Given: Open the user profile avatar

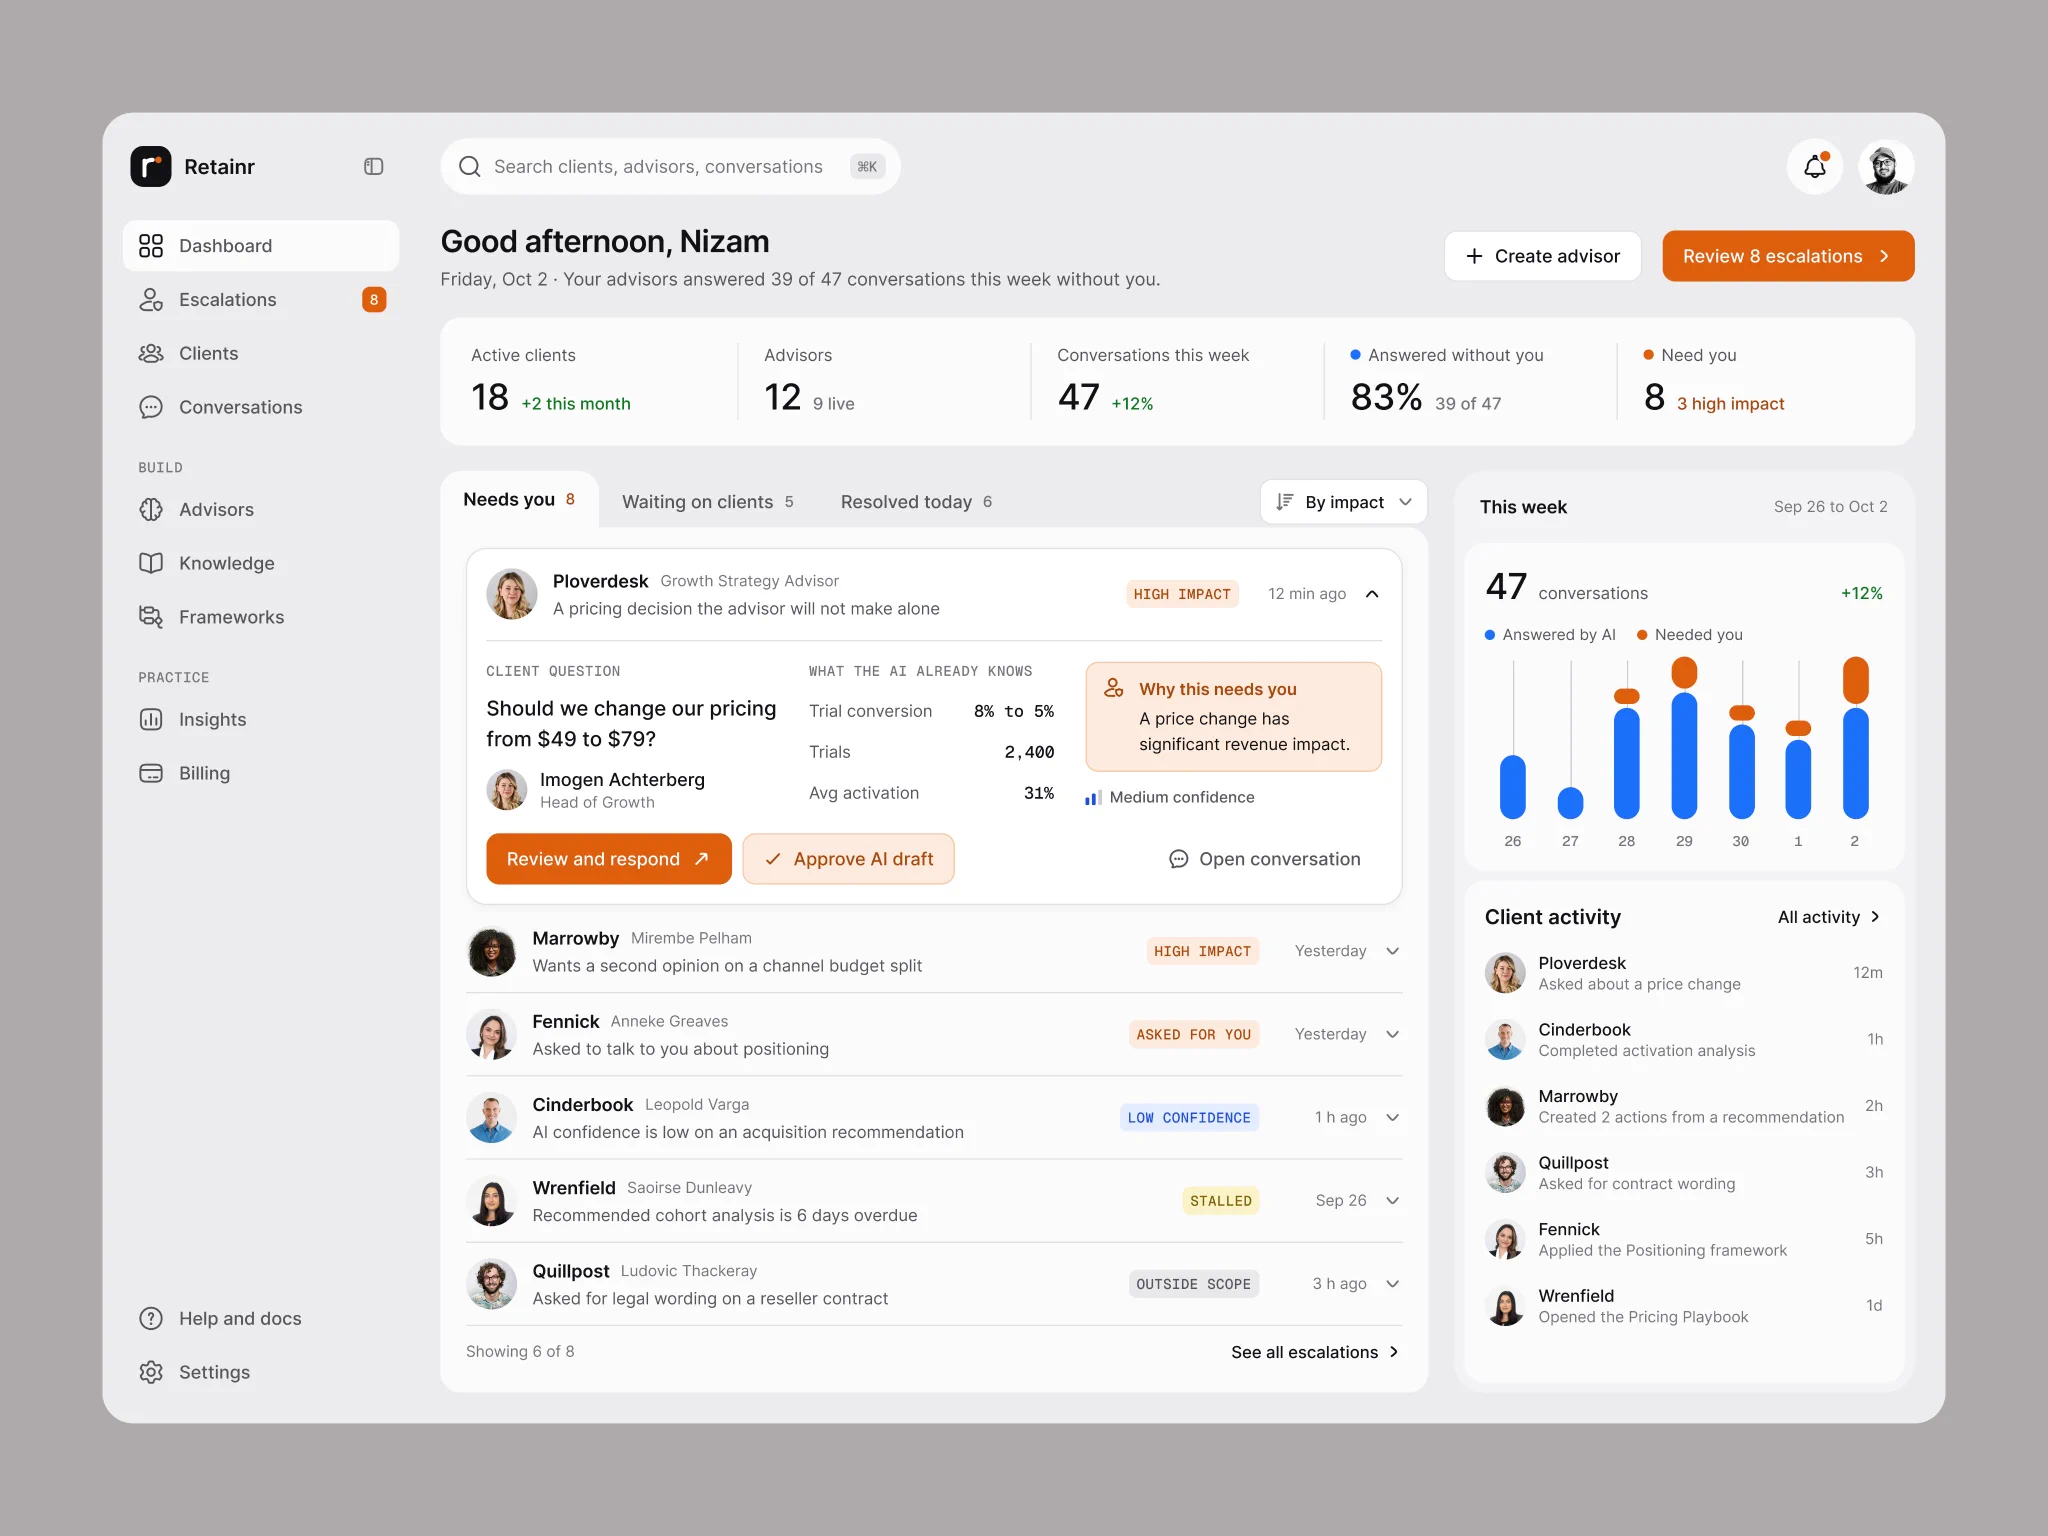Looking at the screenshot, I should (1886, 167).
